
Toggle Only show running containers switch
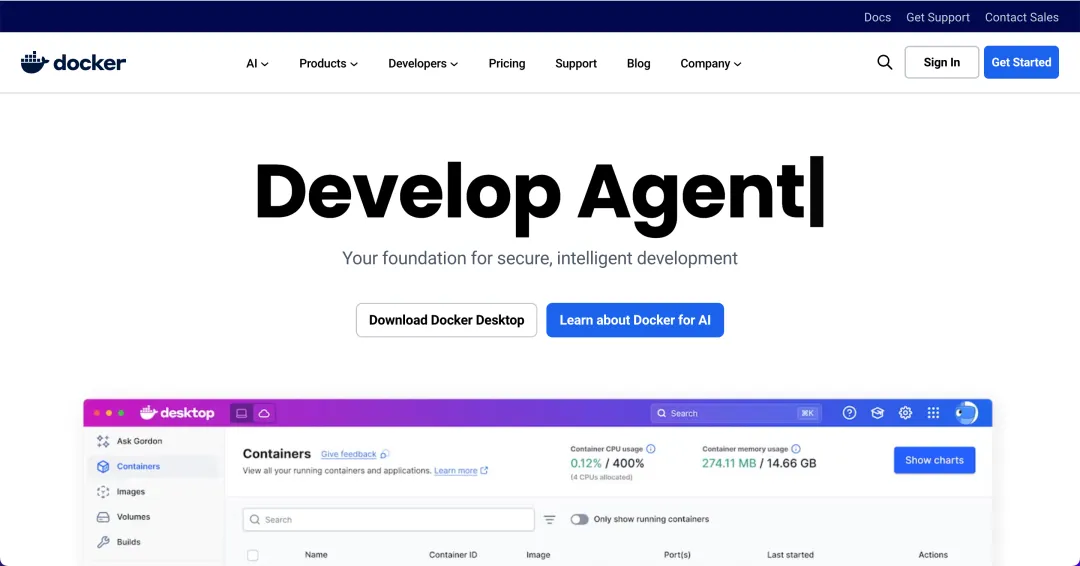579,519
